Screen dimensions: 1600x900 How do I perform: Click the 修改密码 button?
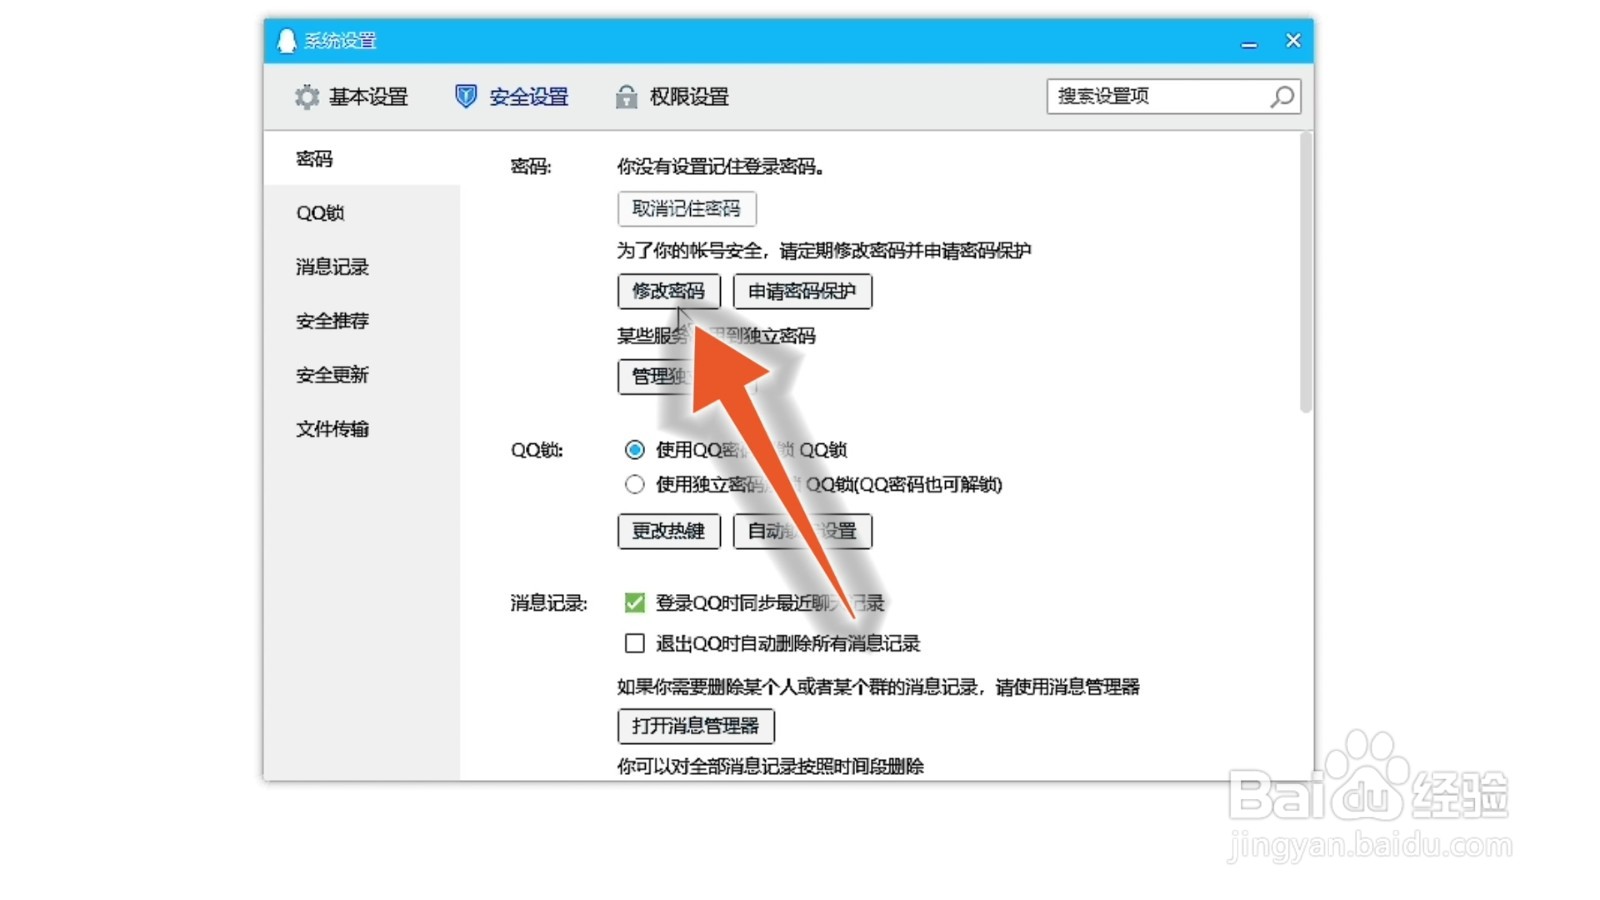tap(669, 291)
